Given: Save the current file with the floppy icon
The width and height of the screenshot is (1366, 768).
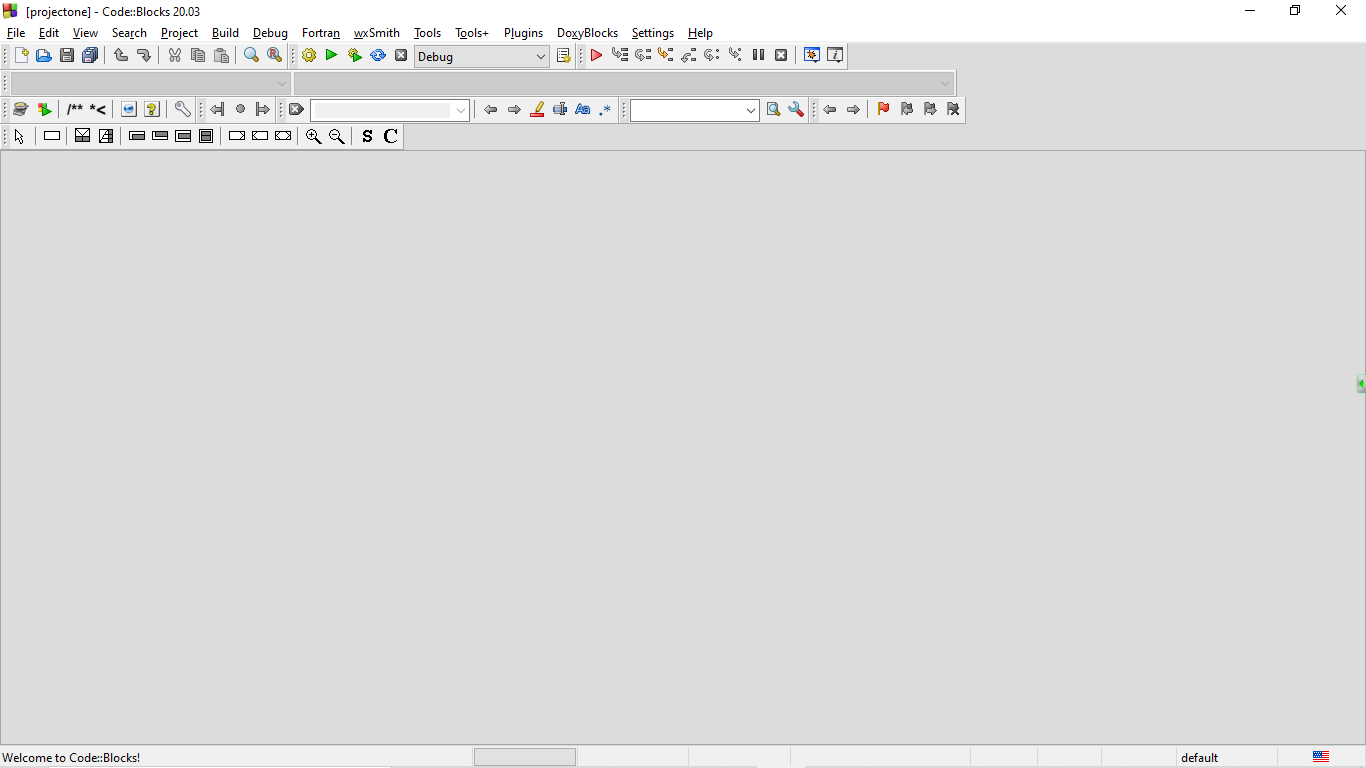Looking at the screenshot, I should [x=67, y=56].
